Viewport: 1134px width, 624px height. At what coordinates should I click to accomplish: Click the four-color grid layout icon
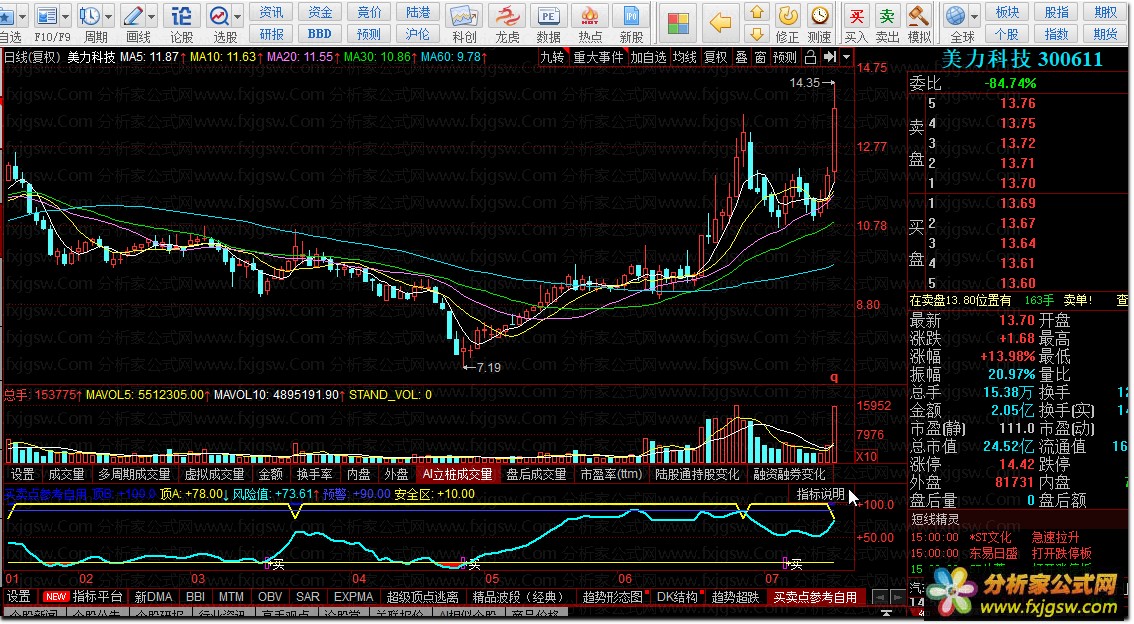point(678,23)
